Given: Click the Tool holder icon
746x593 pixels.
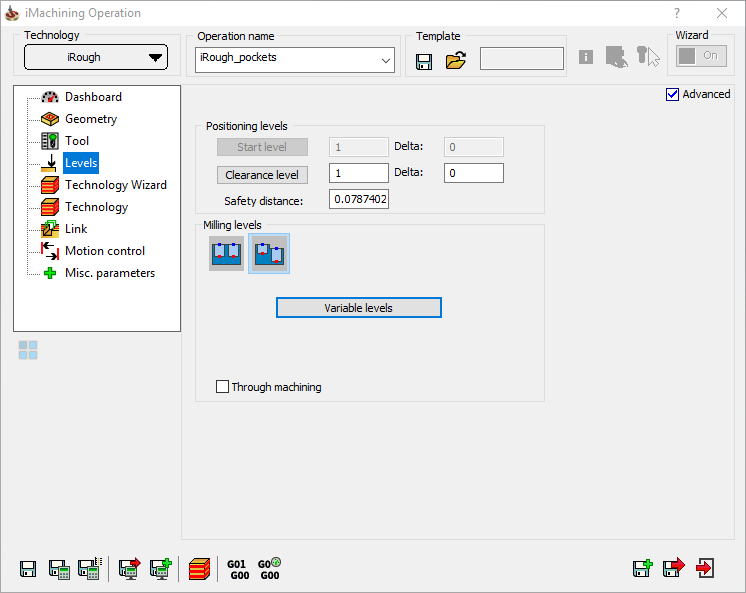Looking at the screenshot, I should pos(50,141).
